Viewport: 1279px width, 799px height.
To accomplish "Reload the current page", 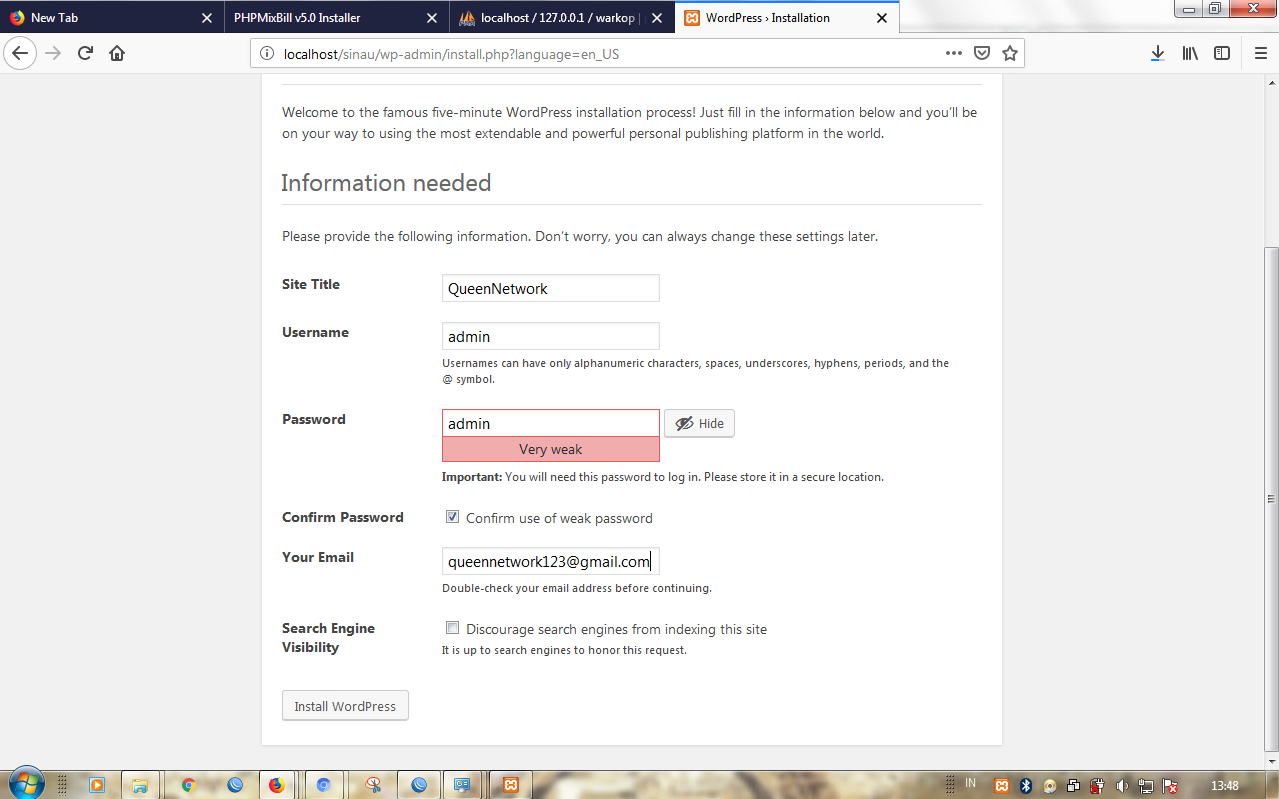I will [85, 53].
